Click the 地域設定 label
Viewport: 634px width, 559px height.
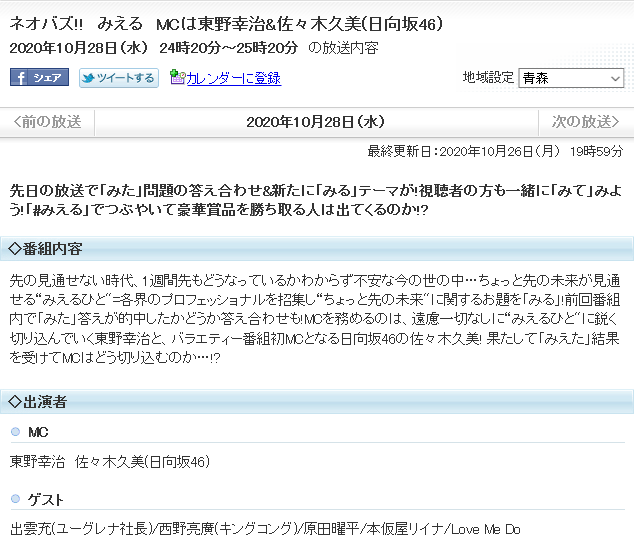[x=488, y=77]
